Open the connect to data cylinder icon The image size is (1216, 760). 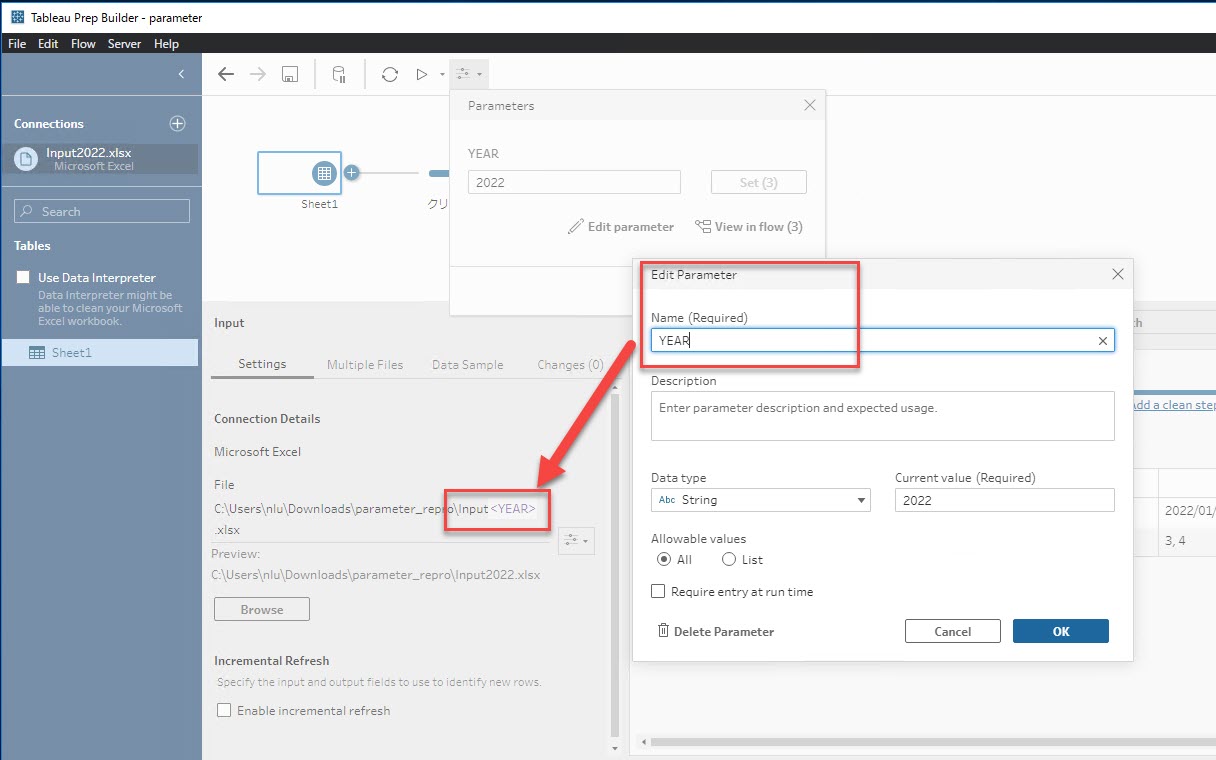point(339,74)
